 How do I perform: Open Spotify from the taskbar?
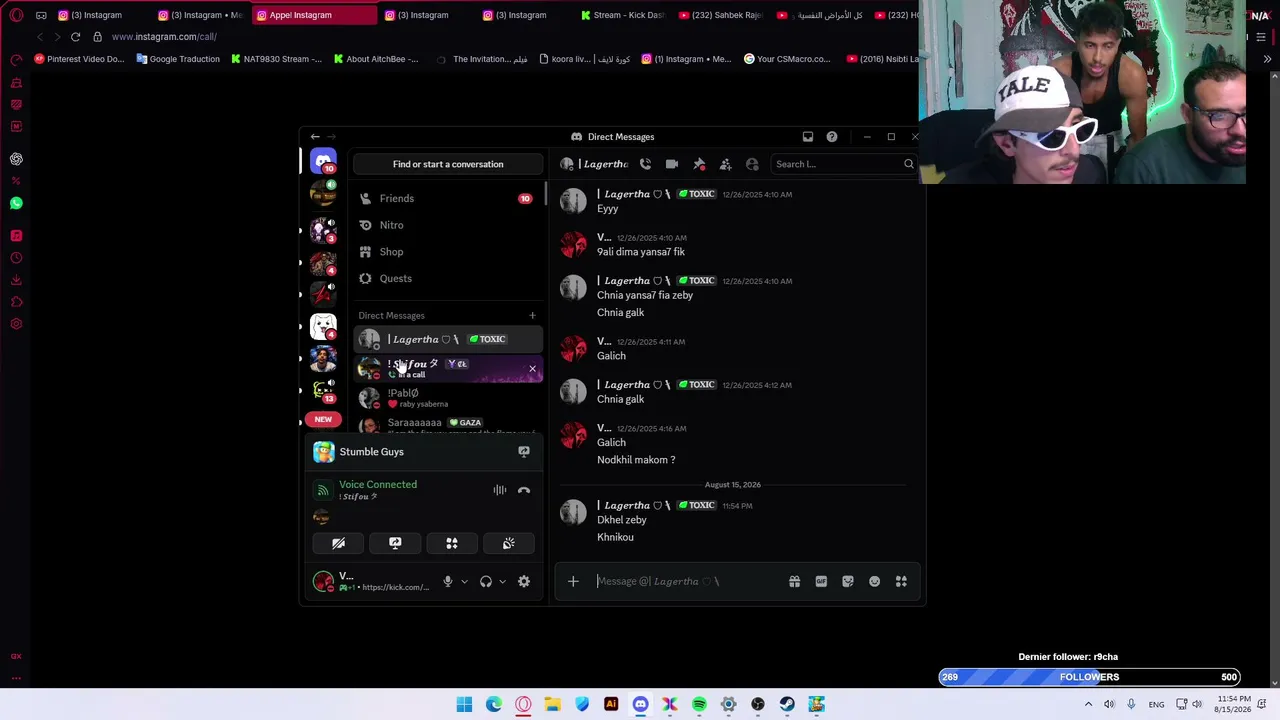(699, 704)
